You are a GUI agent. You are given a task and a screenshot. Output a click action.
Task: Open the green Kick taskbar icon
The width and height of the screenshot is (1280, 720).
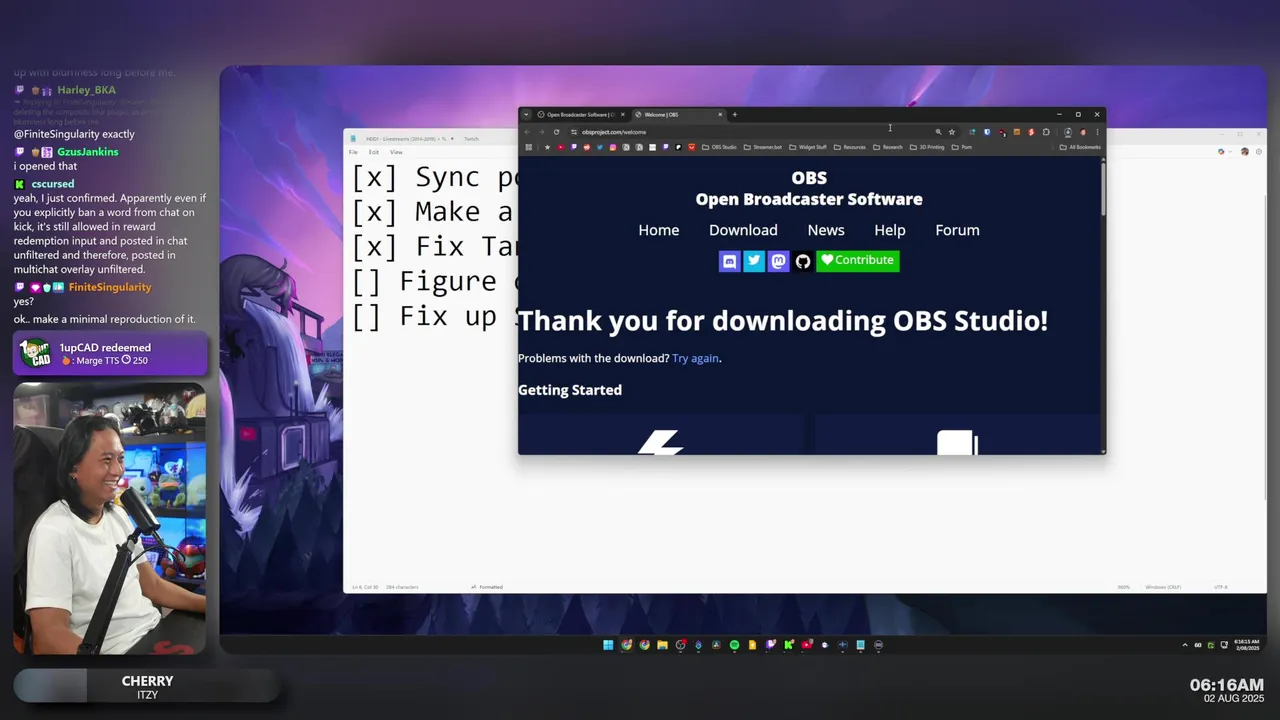pos(788,645)
